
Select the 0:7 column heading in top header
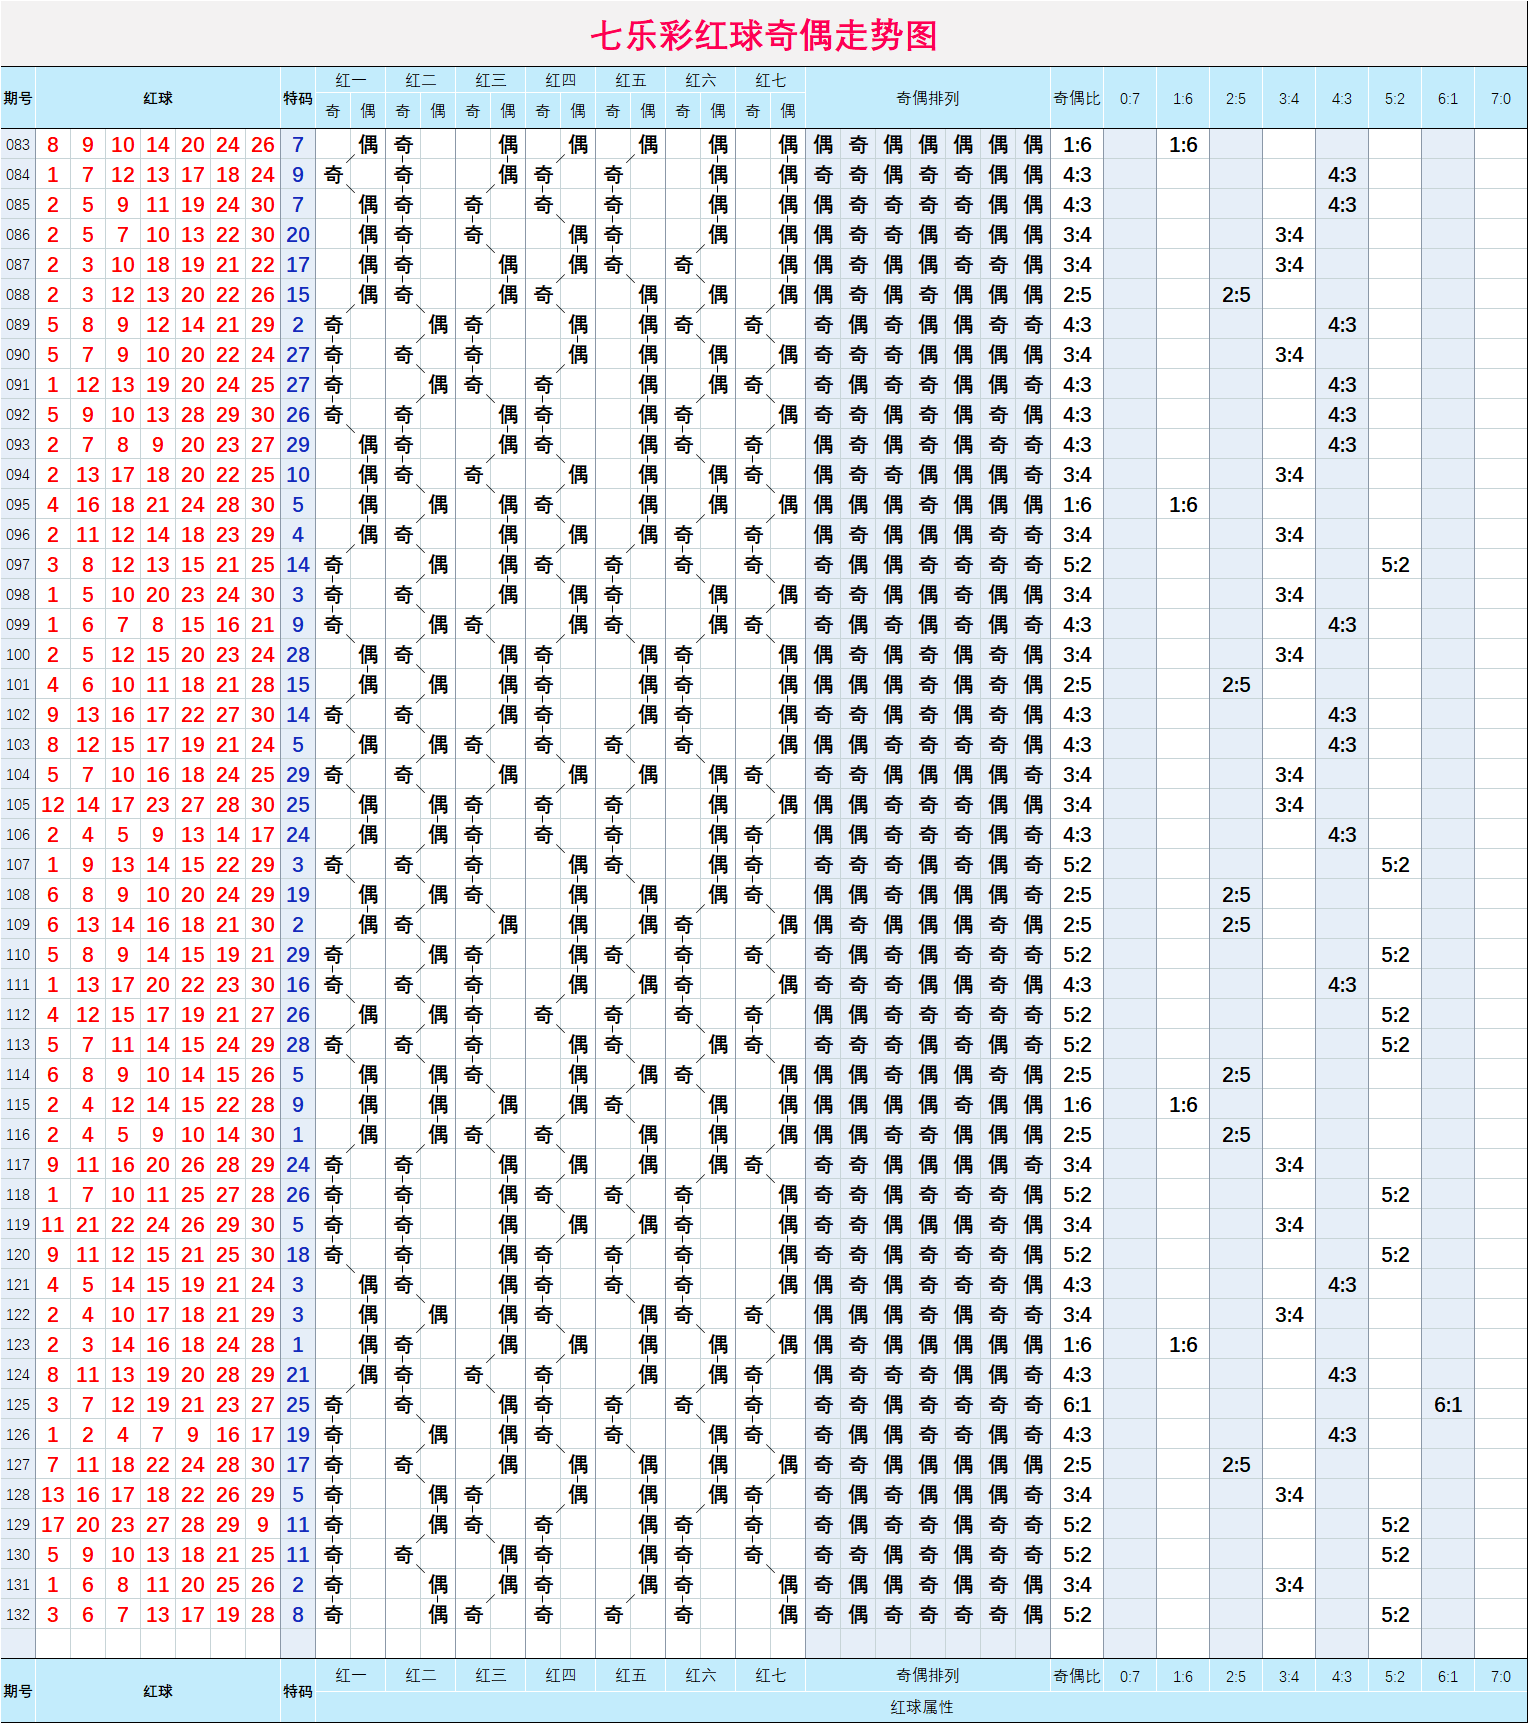click(x=1130, y=98)
